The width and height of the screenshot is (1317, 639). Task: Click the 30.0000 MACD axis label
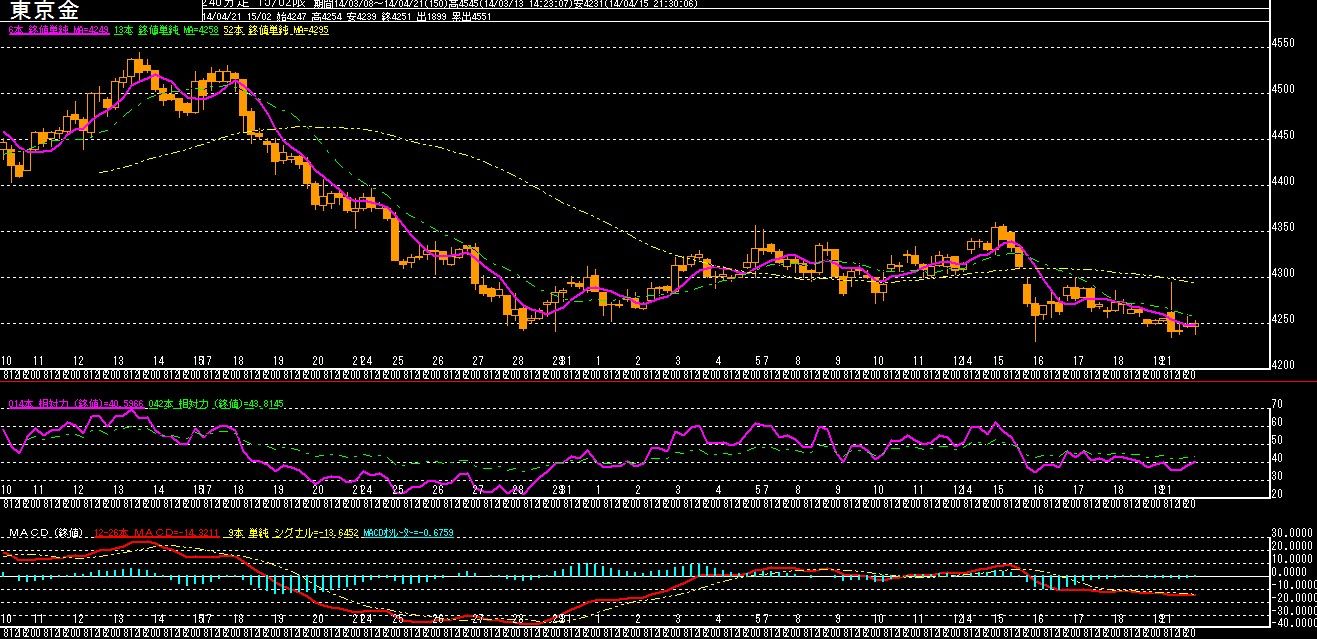pos(1290,534)
